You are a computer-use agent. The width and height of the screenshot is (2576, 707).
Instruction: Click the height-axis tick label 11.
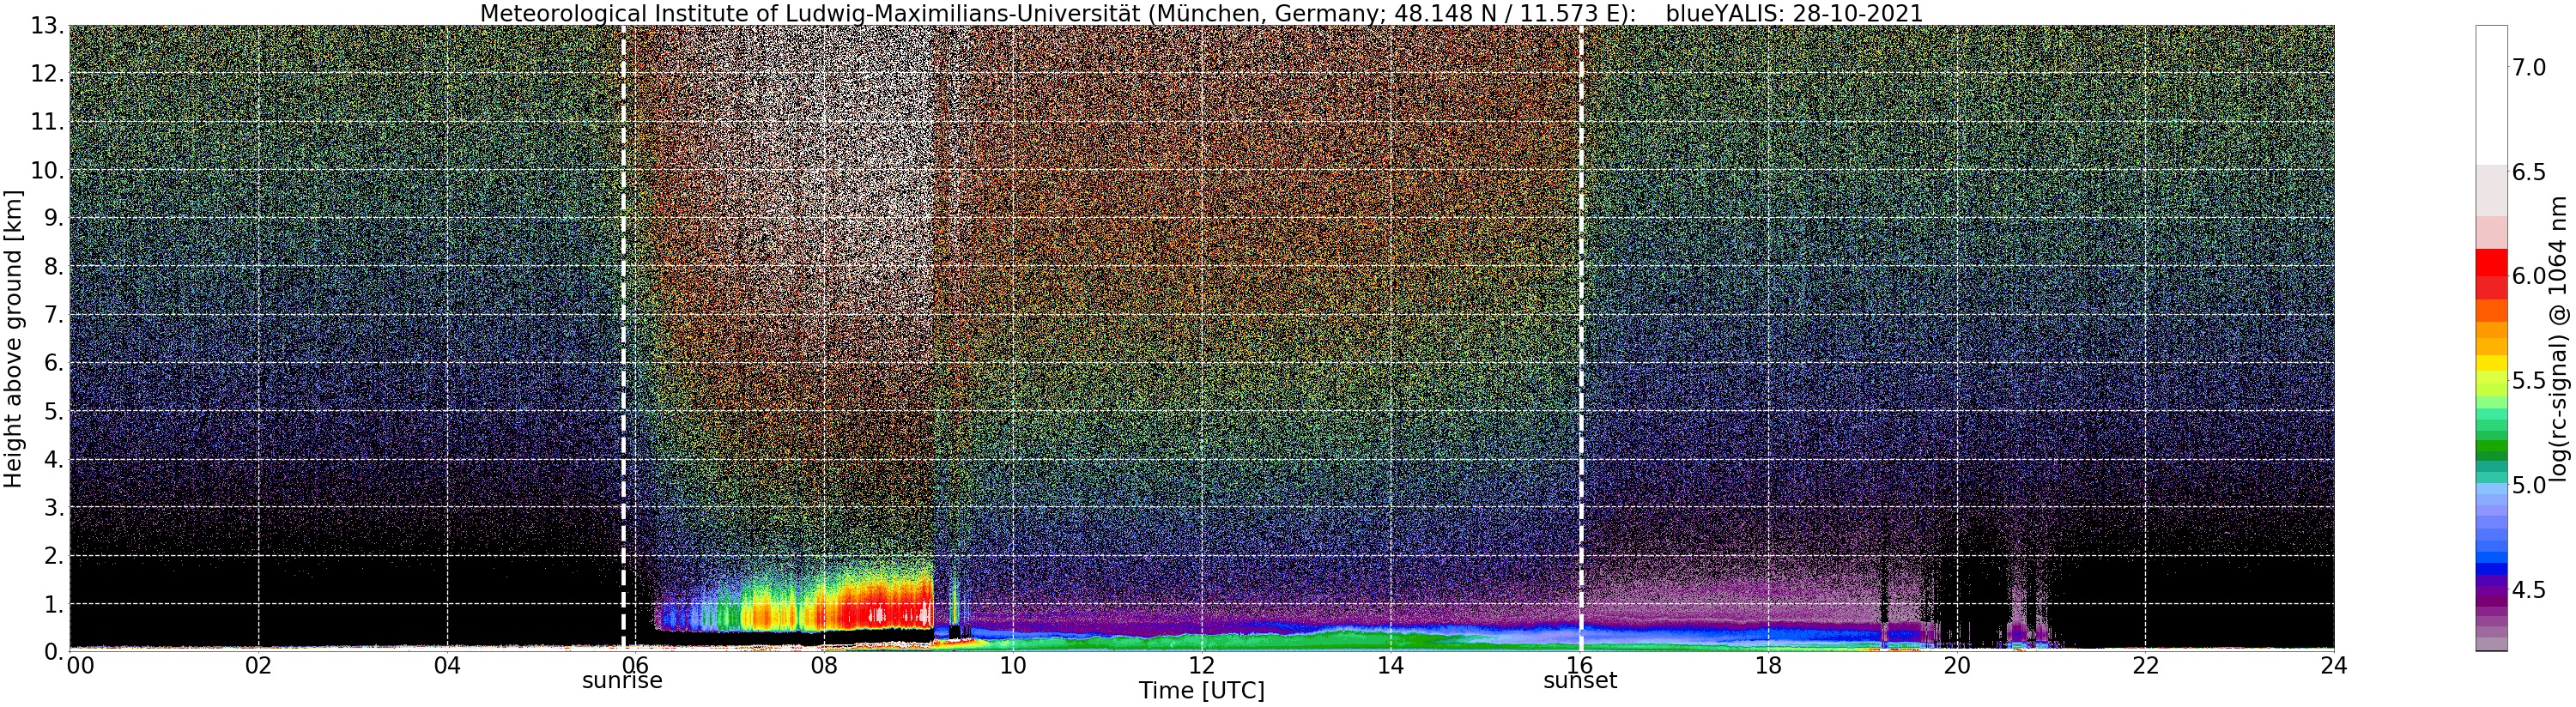[x=48, y=122]
